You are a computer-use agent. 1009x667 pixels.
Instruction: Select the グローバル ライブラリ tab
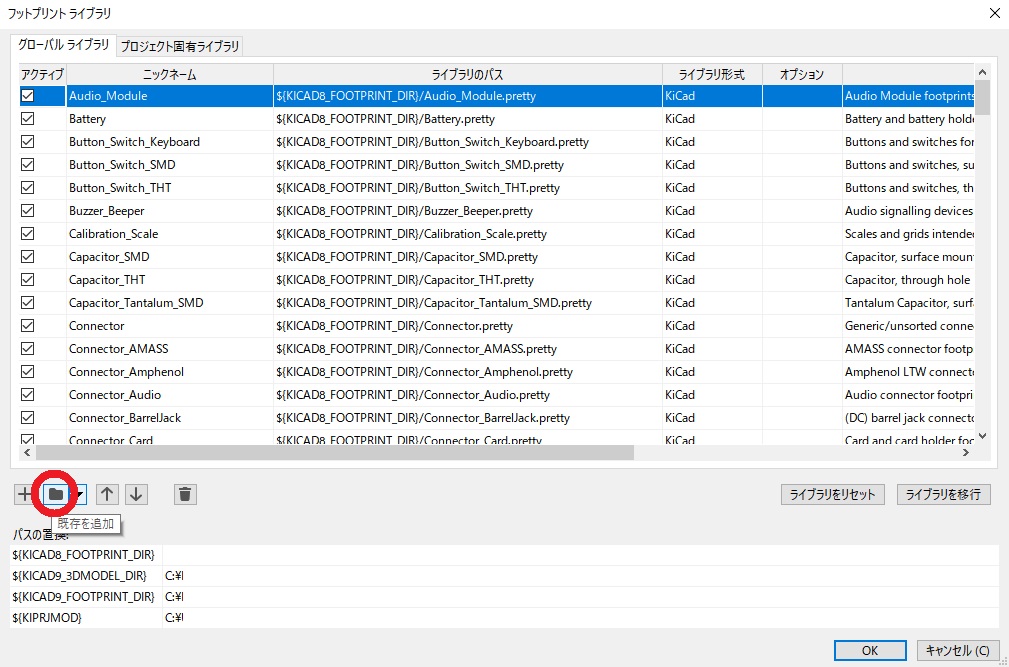point(64,45)
